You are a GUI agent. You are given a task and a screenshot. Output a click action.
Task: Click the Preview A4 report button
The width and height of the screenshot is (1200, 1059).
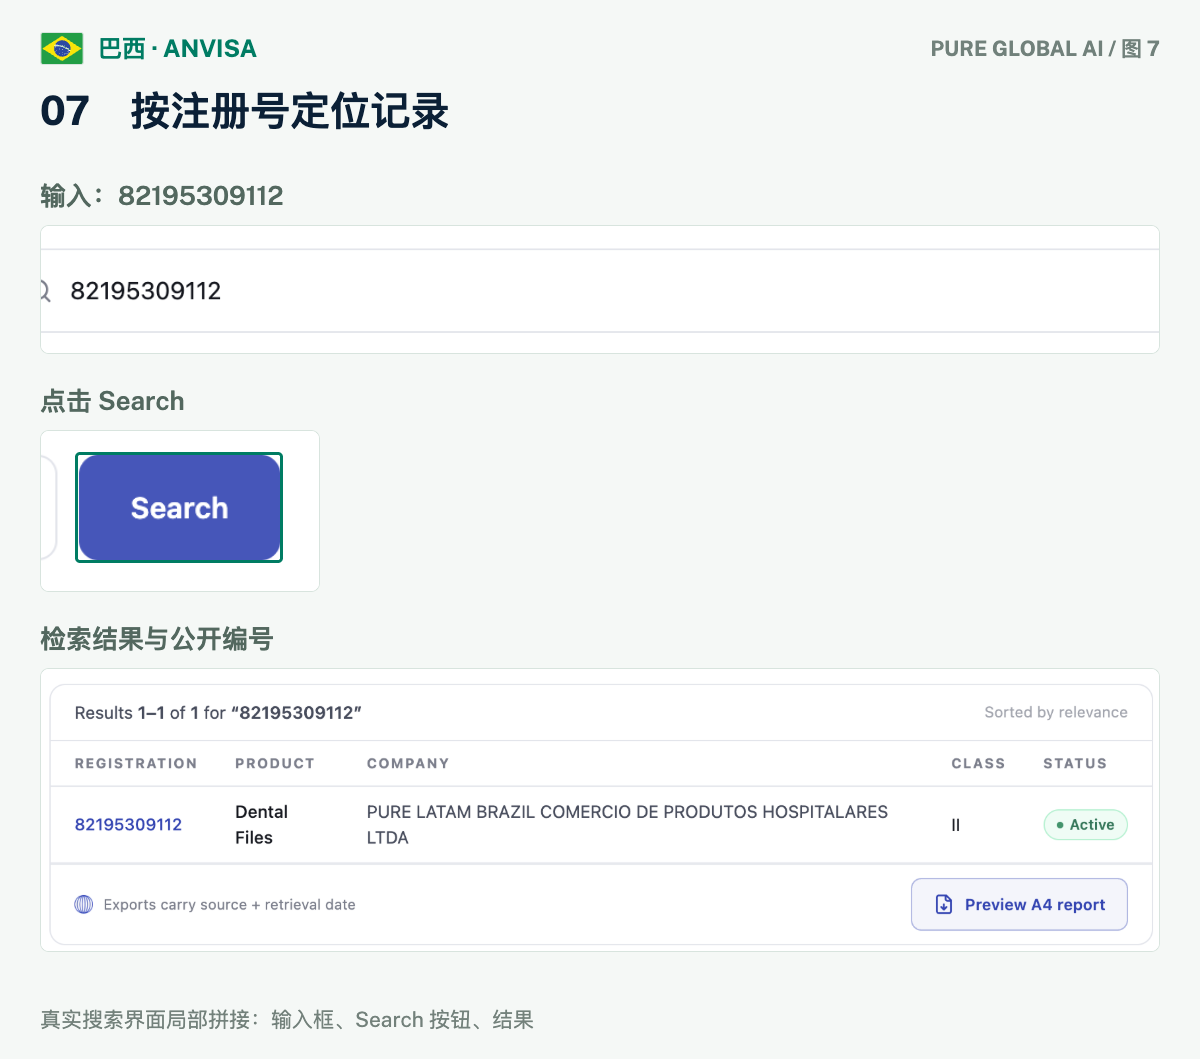[1019, 904]
